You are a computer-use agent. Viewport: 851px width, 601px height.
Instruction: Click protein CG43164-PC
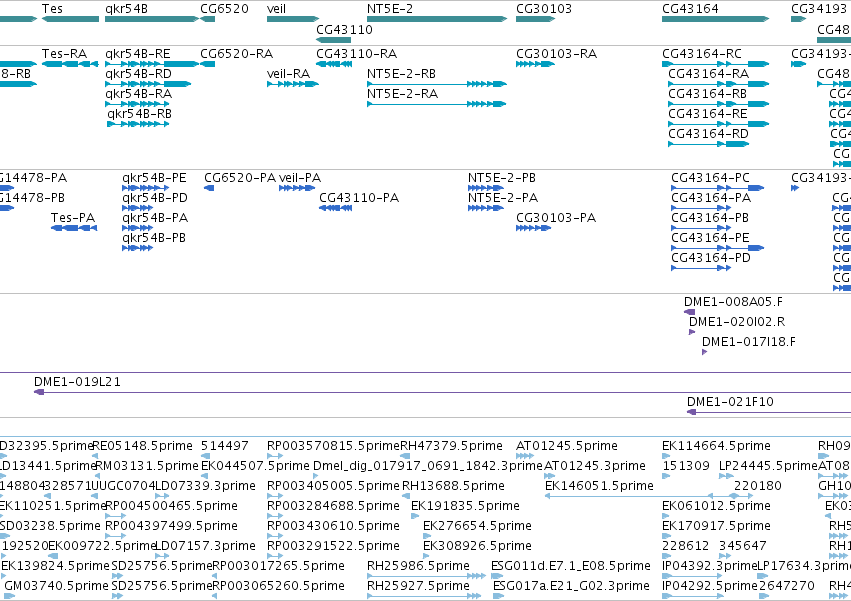(x=717, y=188)
